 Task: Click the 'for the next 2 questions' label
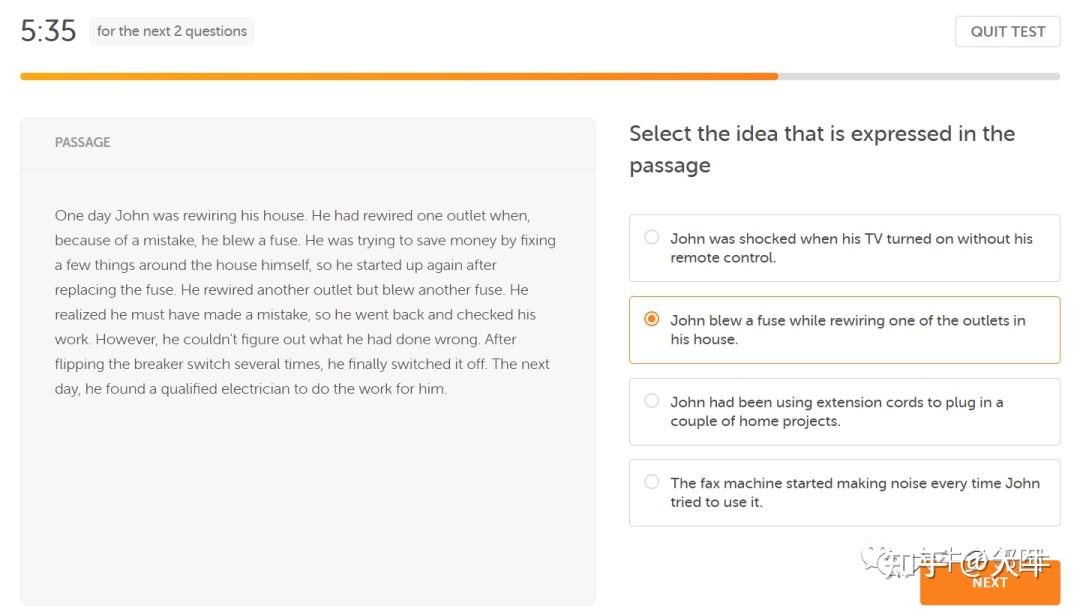pyautogui.click(x=172, y=31)
